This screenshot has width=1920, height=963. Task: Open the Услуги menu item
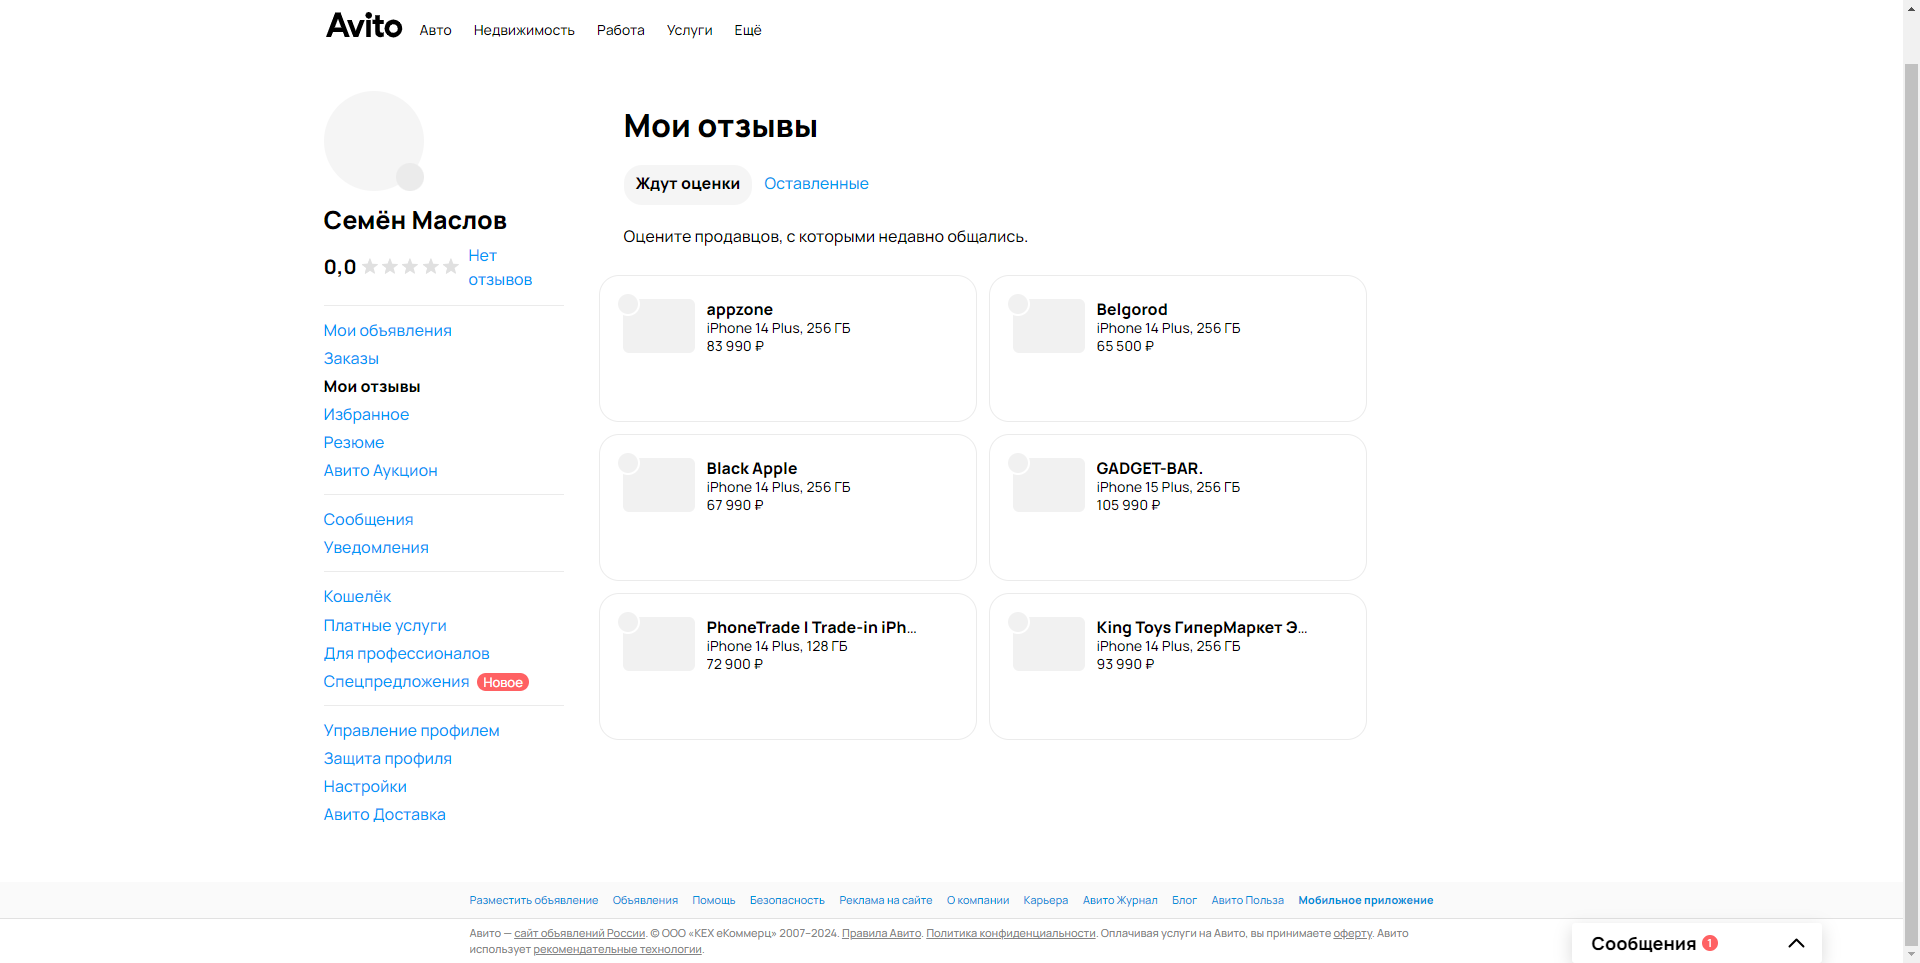point(690,30)
